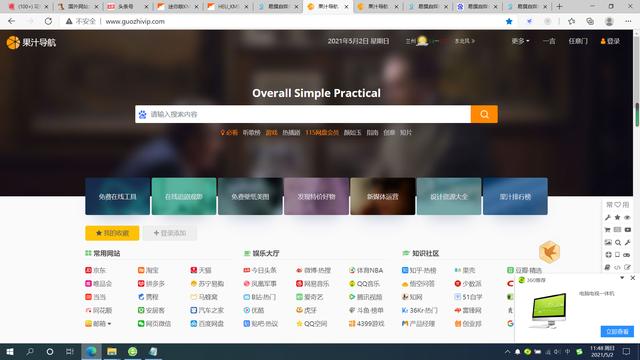Click the Edge browser taskbar icon

click(91, 351)
